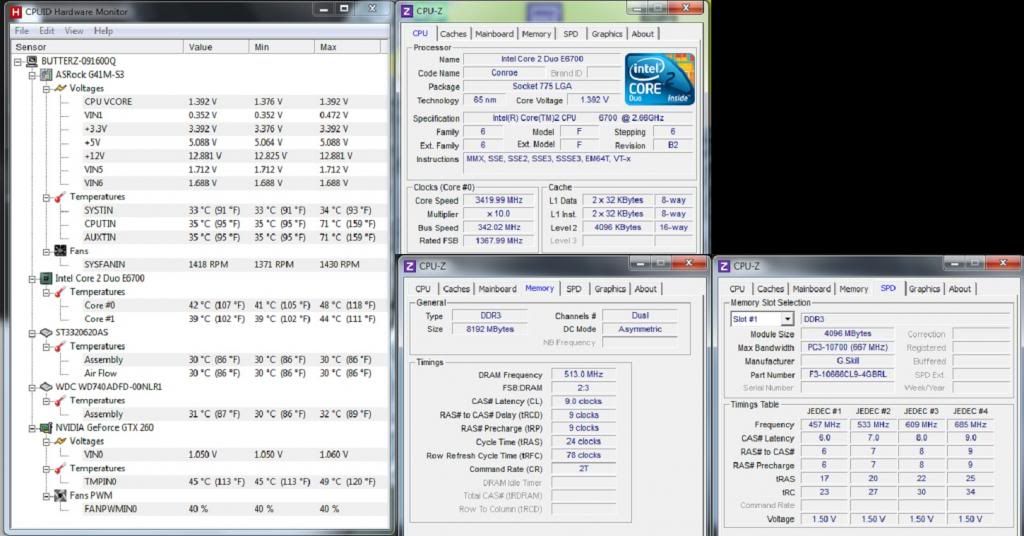Click the FSB:DRAM value 2:3
The width and height of the screenshot is (1024, 536).
point(583,388)
